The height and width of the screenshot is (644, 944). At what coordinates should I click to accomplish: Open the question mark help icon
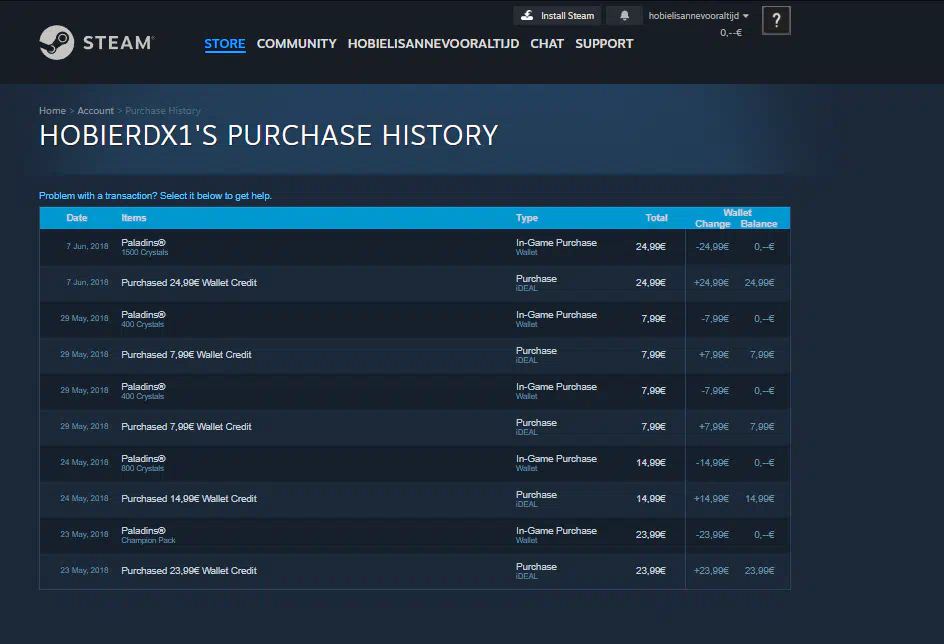(x=776, y=20)
